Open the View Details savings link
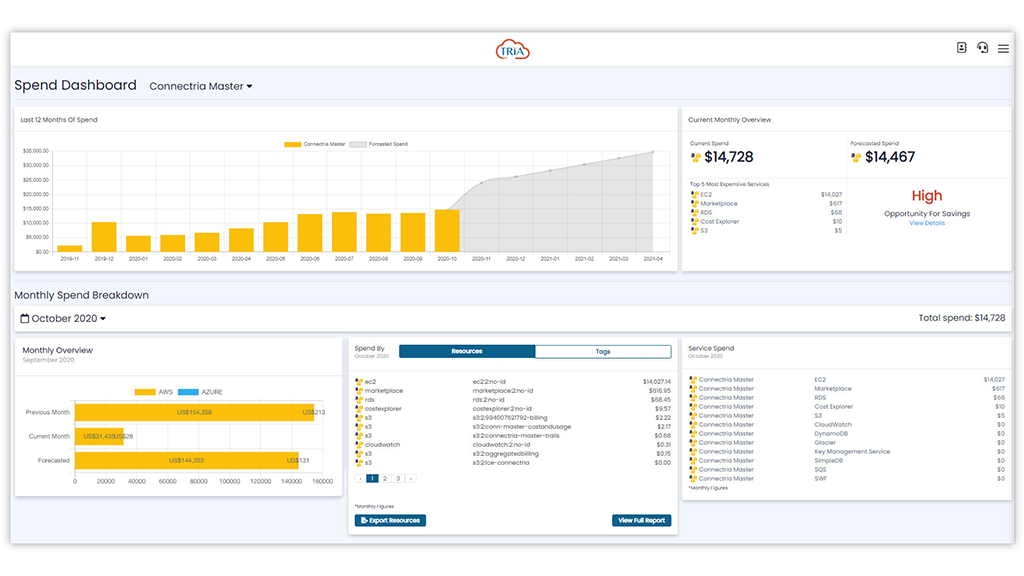 pyautogui.click(x=927, y=223)
